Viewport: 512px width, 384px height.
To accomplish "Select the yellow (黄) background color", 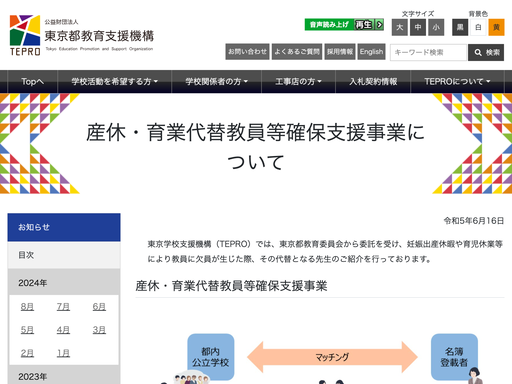I will [x=496, y=27].
